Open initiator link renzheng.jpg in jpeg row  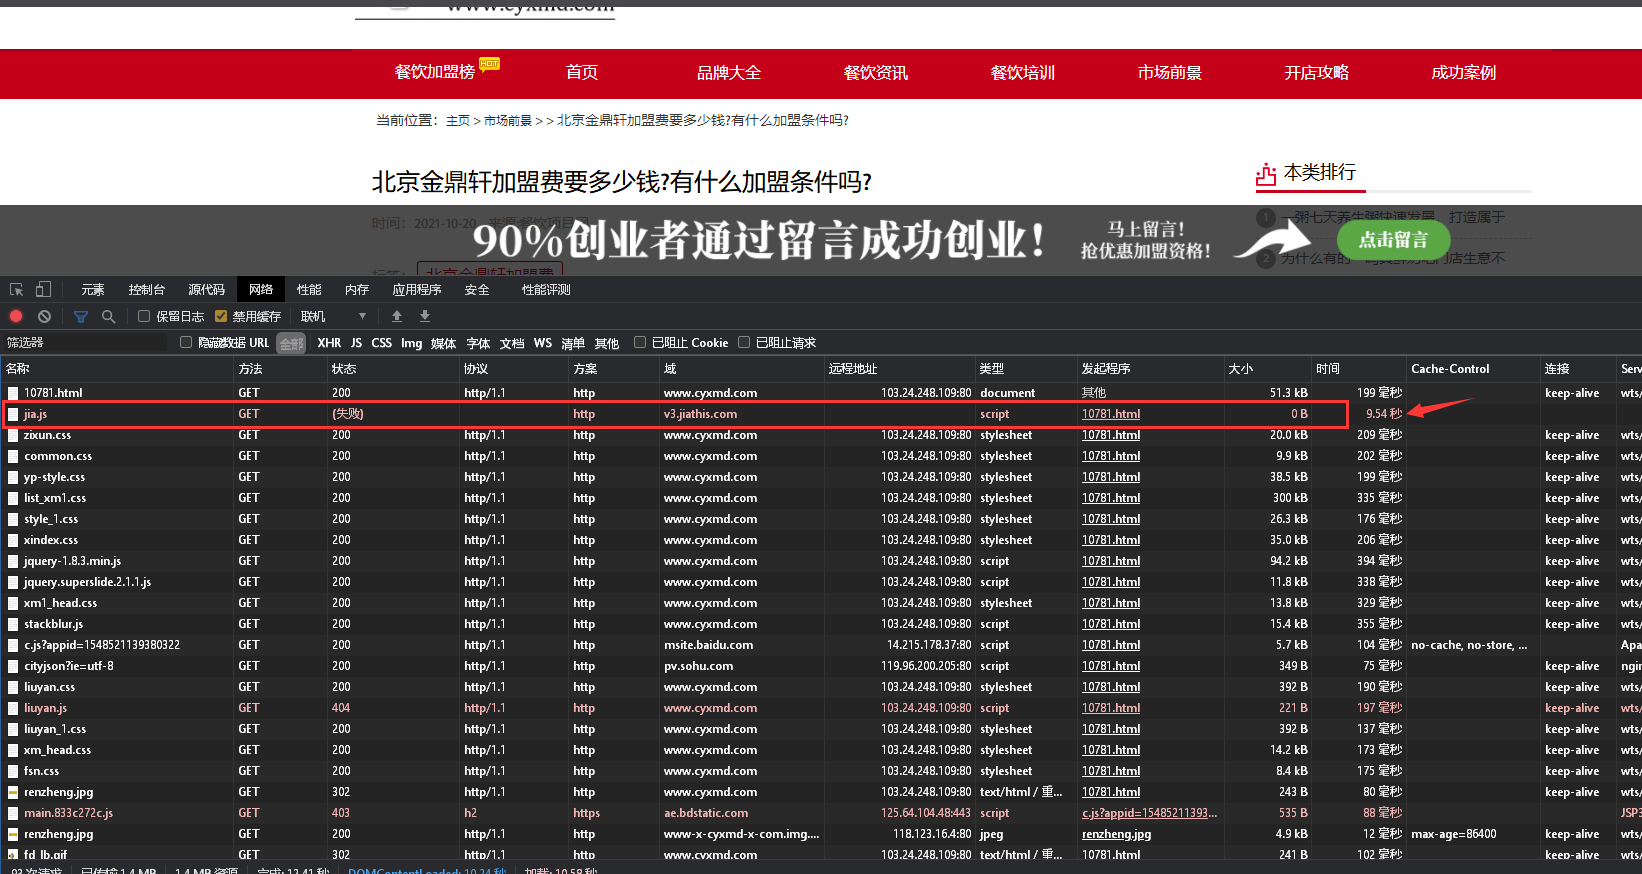pyautogui.click(x=1116, y=834)
